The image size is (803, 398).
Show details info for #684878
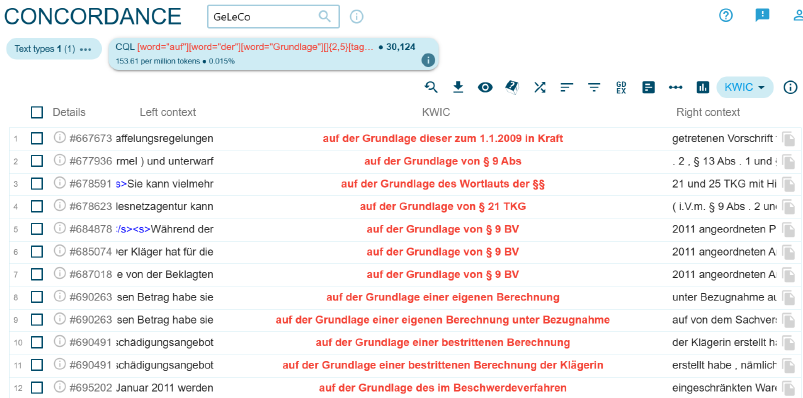(59, 228)
